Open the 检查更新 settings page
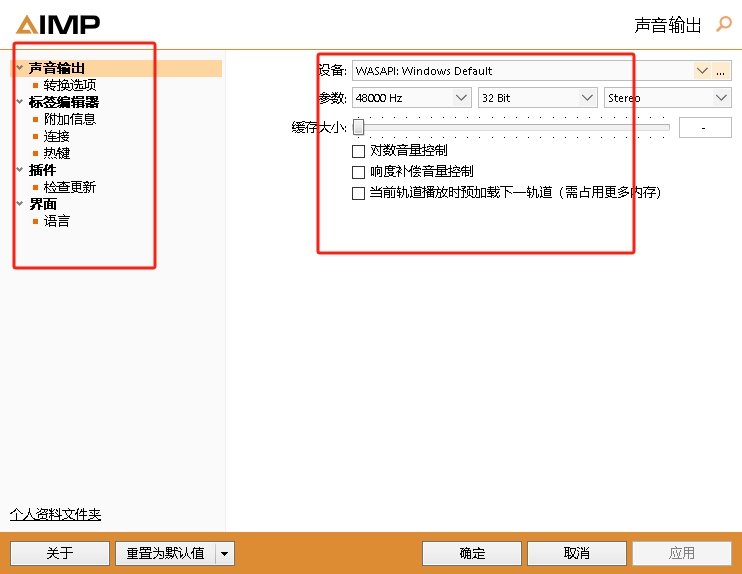Screen dimensions: 742x574 coord(70,187)
